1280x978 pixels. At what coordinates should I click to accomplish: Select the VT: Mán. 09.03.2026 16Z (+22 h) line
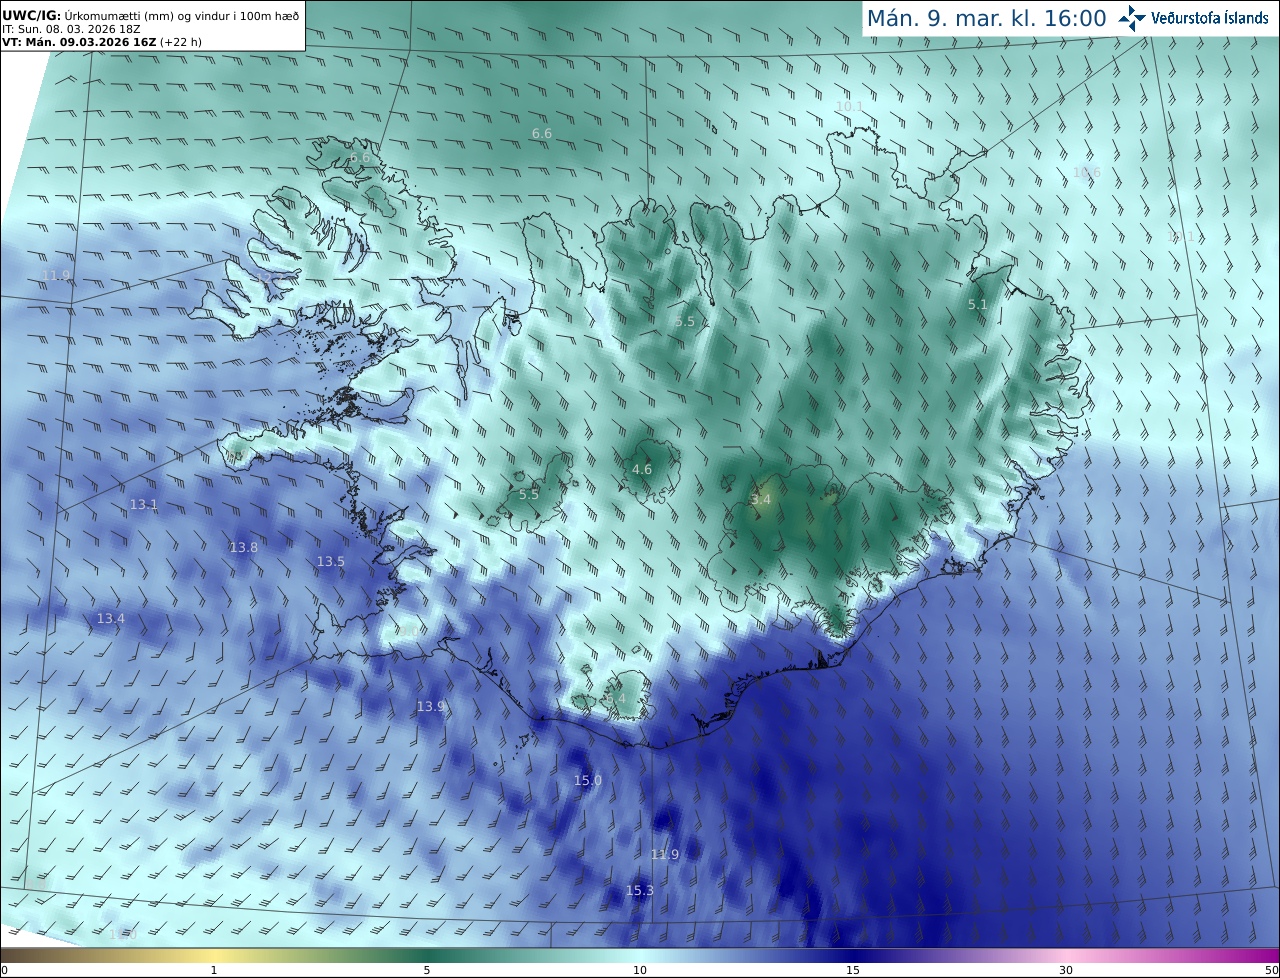click(101, 42)
